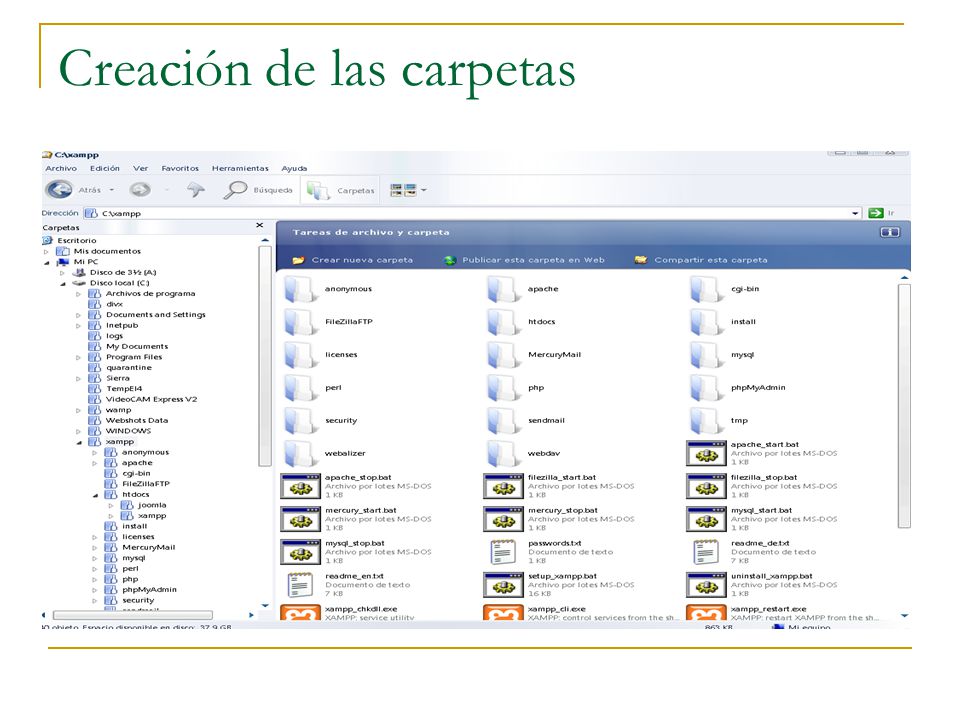Select the cgi-bin folder icon
This screenshot has width=960, height=720.
click(705, 289)
